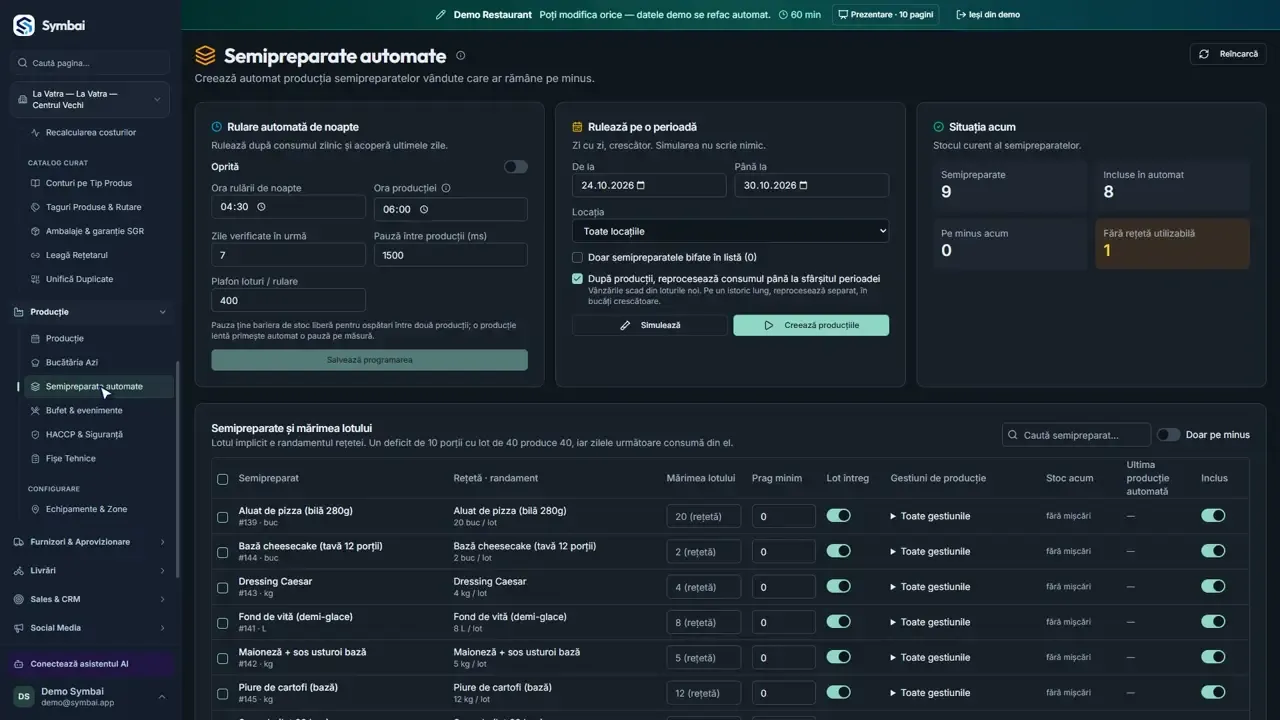Turn off Lot întreg for Dressing Caesar
Viewport: 1280px width, 720px height.
tap(839, 587)
